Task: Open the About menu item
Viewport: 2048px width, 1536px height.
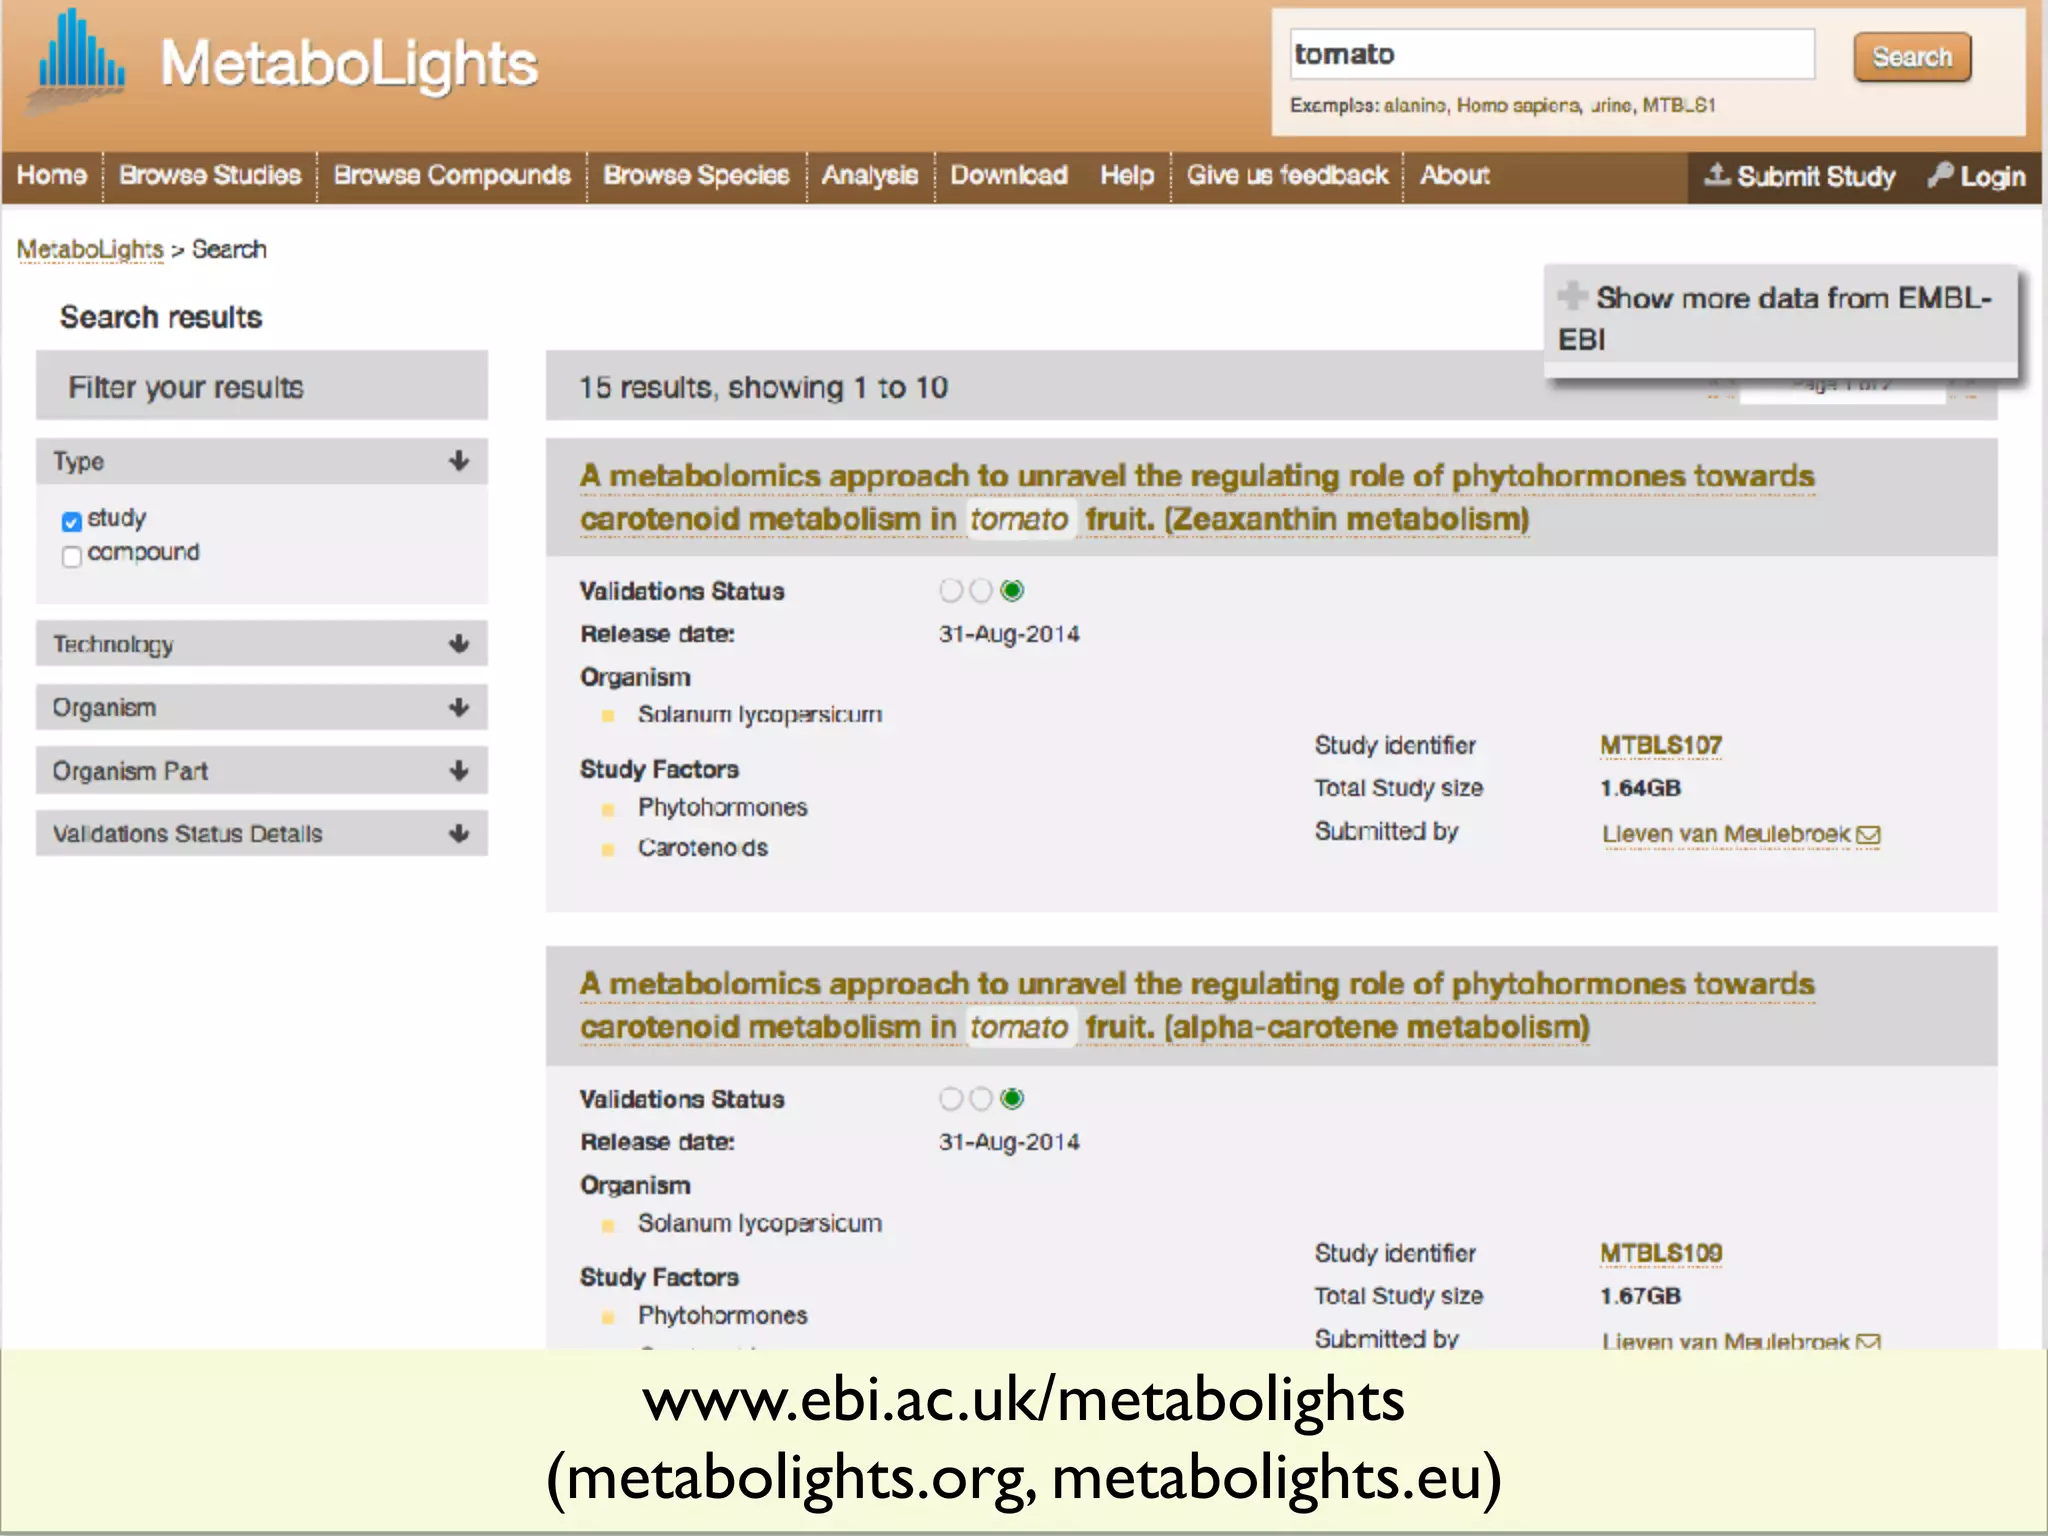Action: pyautogui.click(x=1455, y=175)
